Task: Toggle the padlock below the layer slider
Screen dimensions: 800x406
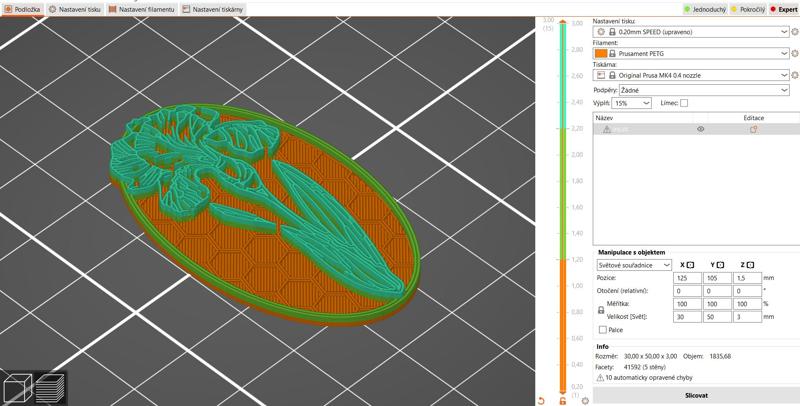Action: [562, 401]
